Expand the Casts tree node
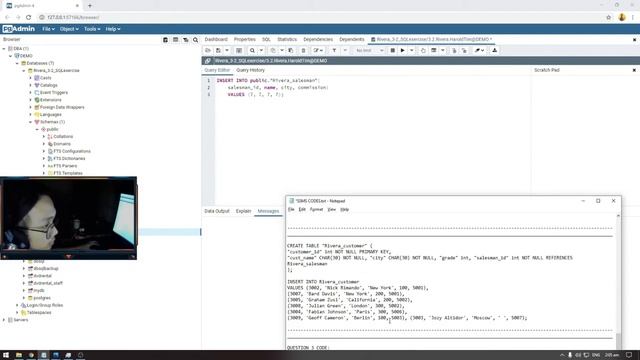Viewport: 640px width, 360px height. (31, 78)
